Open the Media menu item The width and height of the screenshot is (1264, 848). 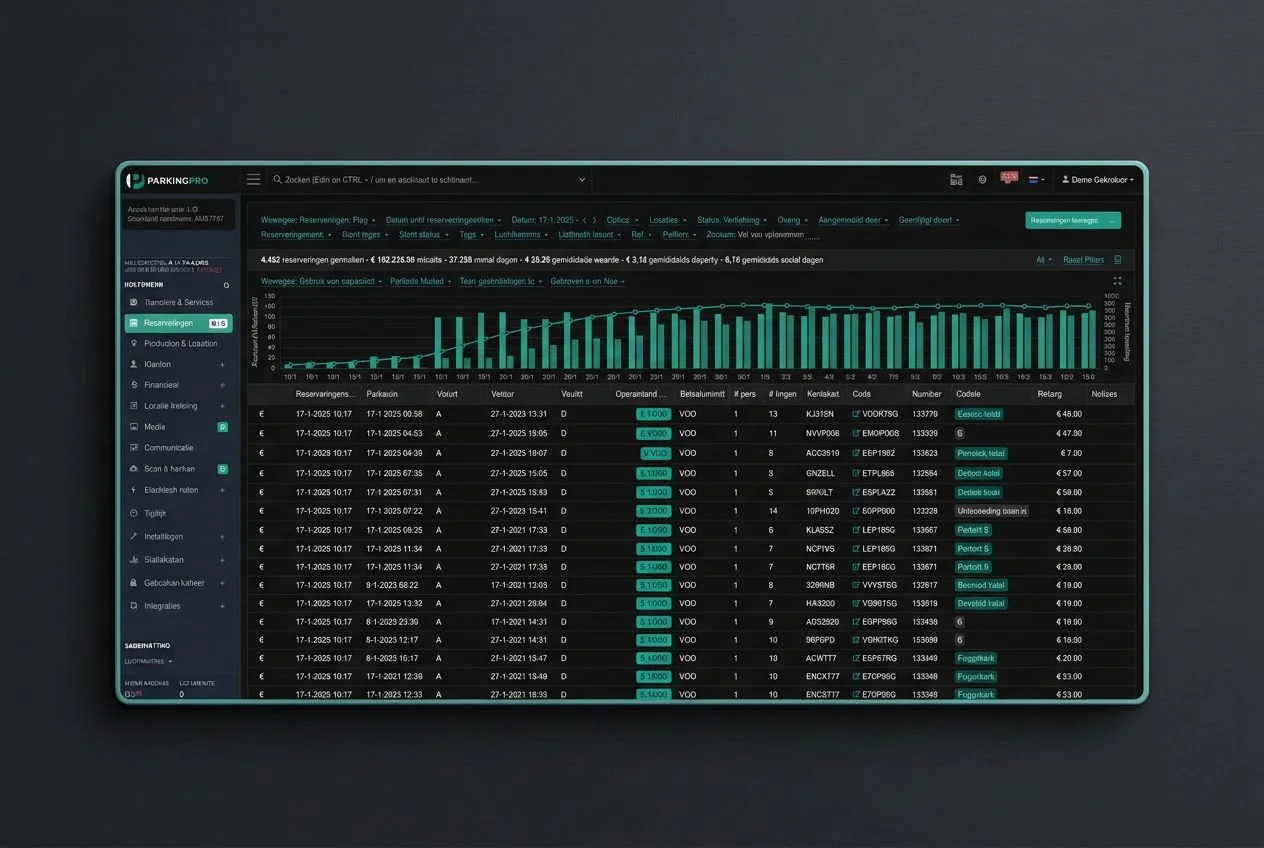tap(179, 427)
